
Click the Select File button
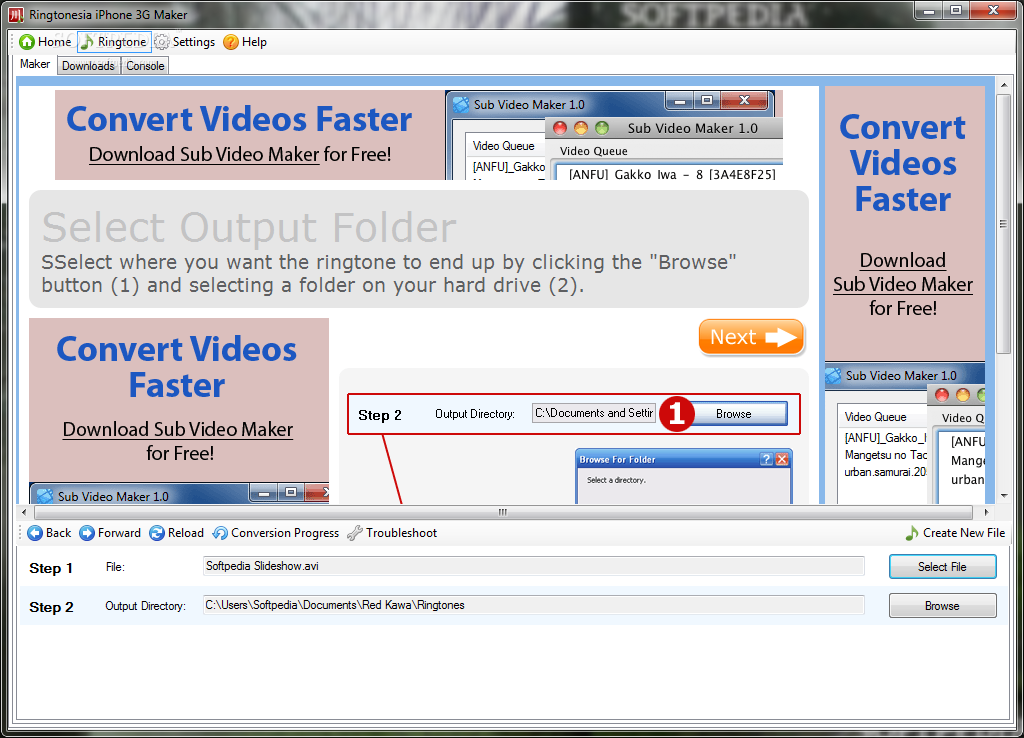(x=942, y=567)
